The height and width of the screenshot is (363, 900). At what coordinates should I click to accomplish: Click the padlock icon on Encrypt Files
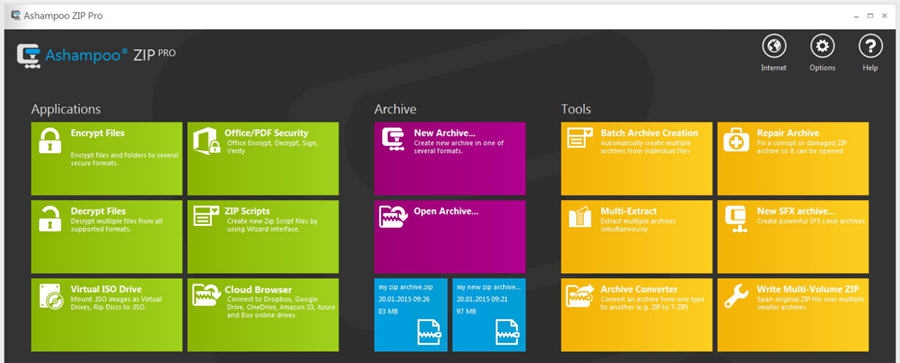(x=50, y=141)
